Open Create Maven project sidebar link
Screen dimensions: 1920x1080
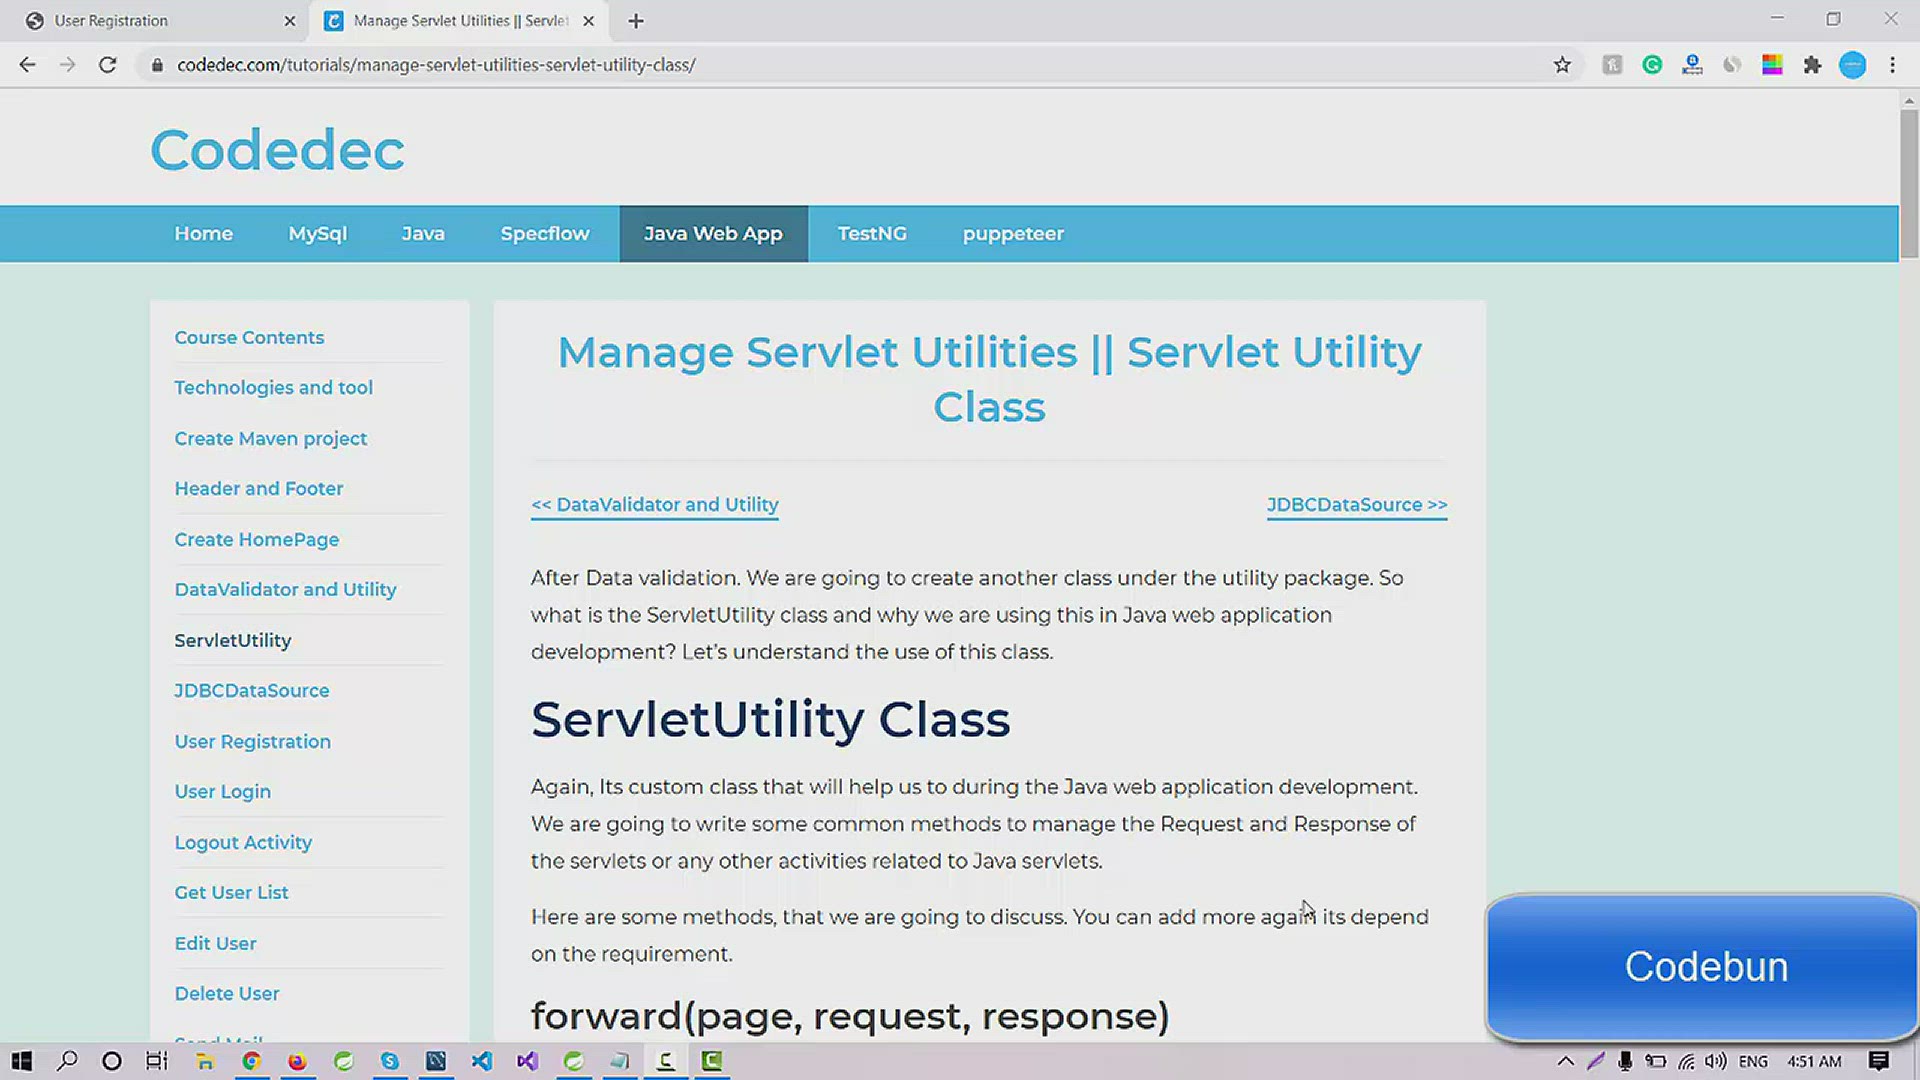coord(270,439)
